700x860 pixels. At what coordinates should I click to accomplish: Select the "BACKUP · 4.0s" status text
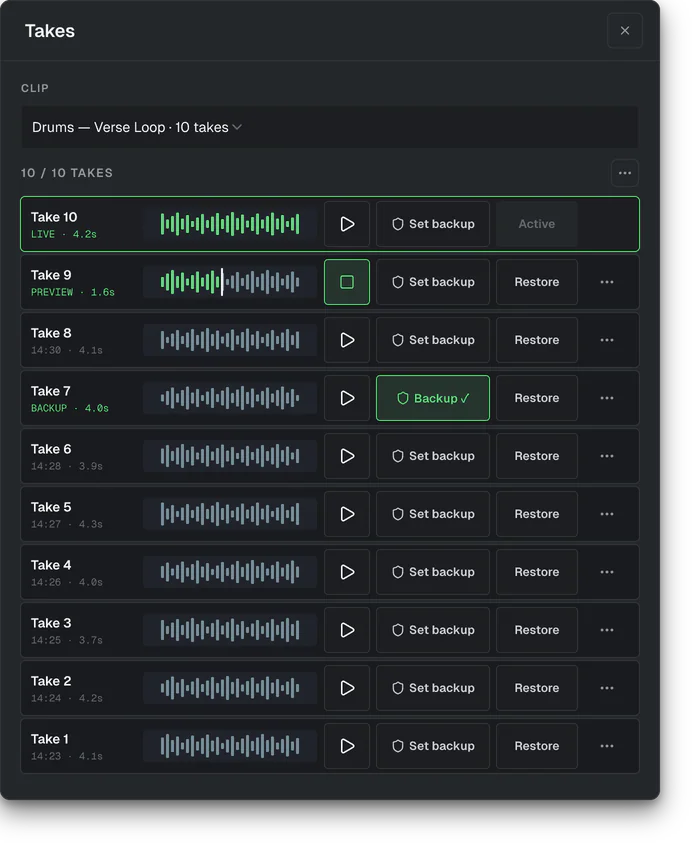70,408
